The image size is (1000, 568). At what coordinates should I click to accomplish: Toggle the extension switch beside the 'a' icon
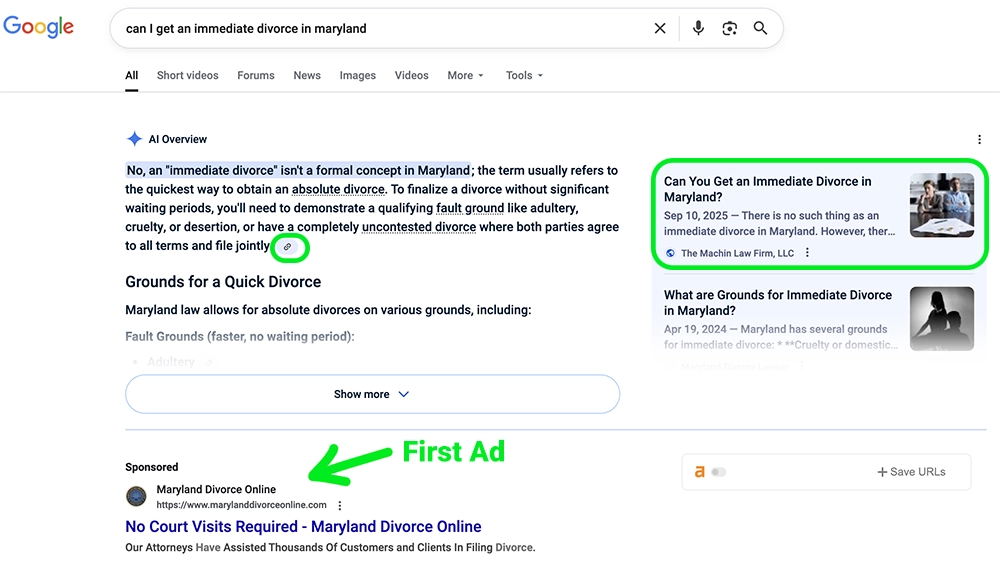tap(719, 472)
